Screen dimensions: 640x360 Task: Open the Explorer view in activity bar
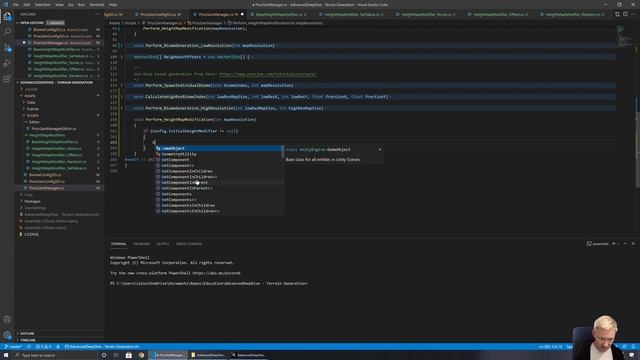(x=7, y=16)
